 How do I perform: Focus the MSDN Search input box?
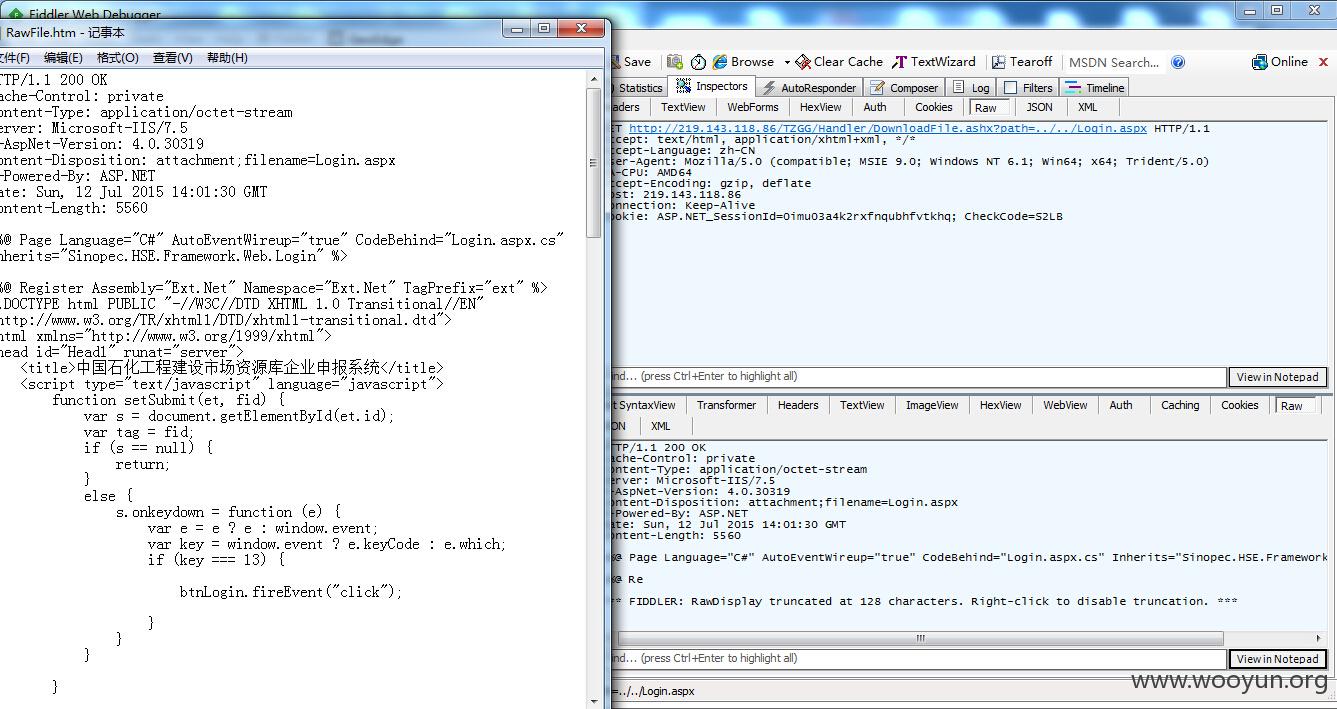(1114, 62)
